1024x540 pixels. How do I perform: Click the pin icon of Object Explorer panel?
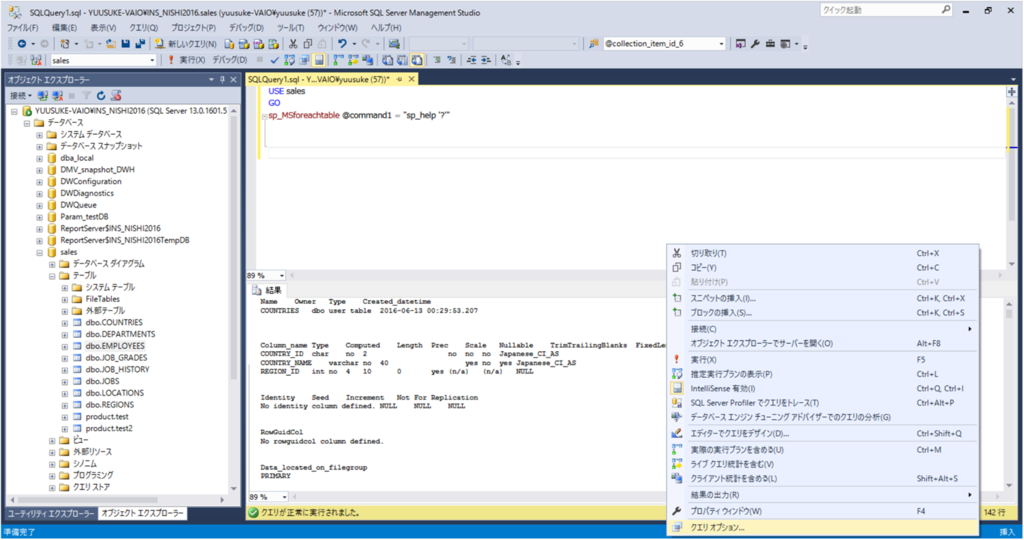point(222,80)
